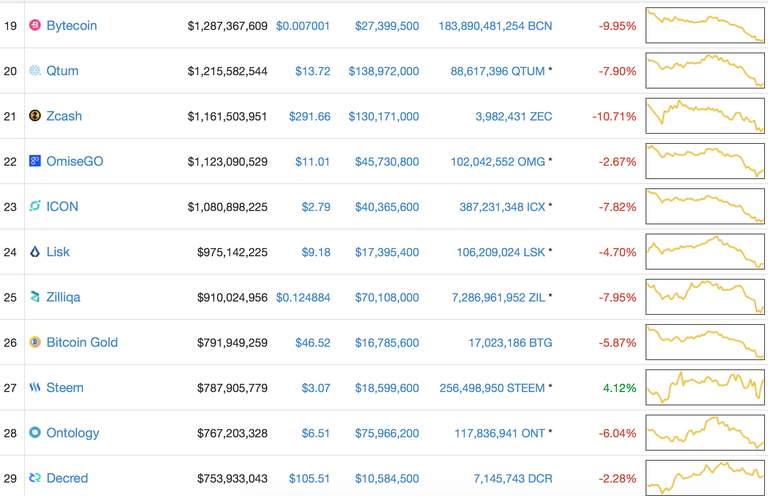
Task: Open the Zilliqa coin page link
Action: coord(63,297)
